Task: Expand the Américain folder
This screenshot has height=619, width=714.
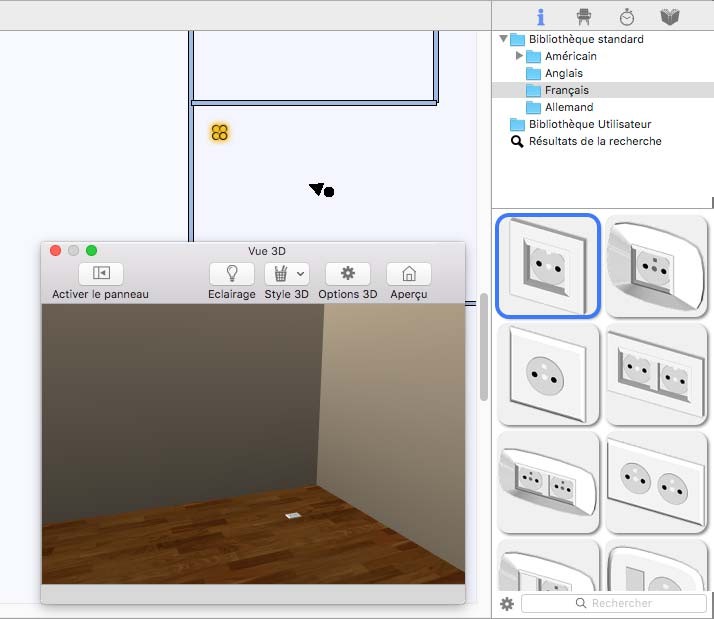Action: pyautogui.click(x=520, y=56)
